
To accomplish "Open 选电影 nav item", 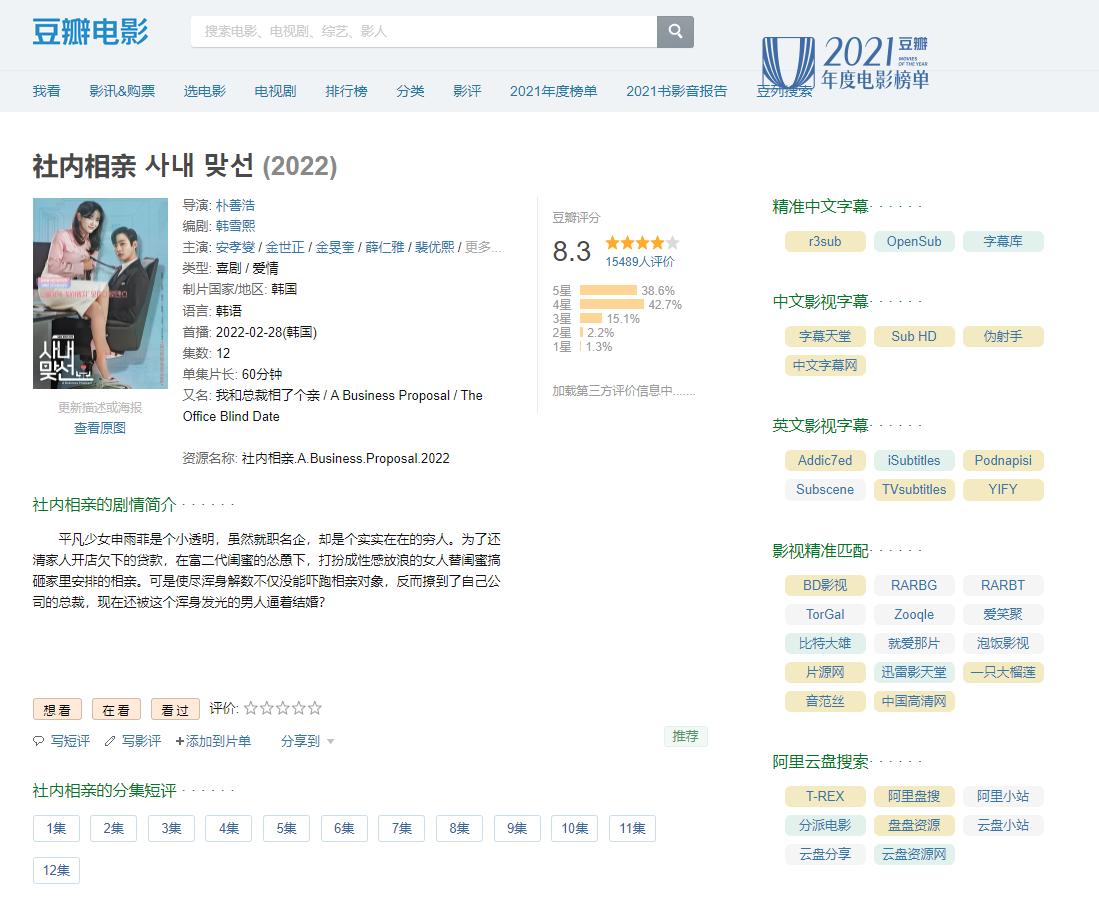I will (x=205, y=91).
